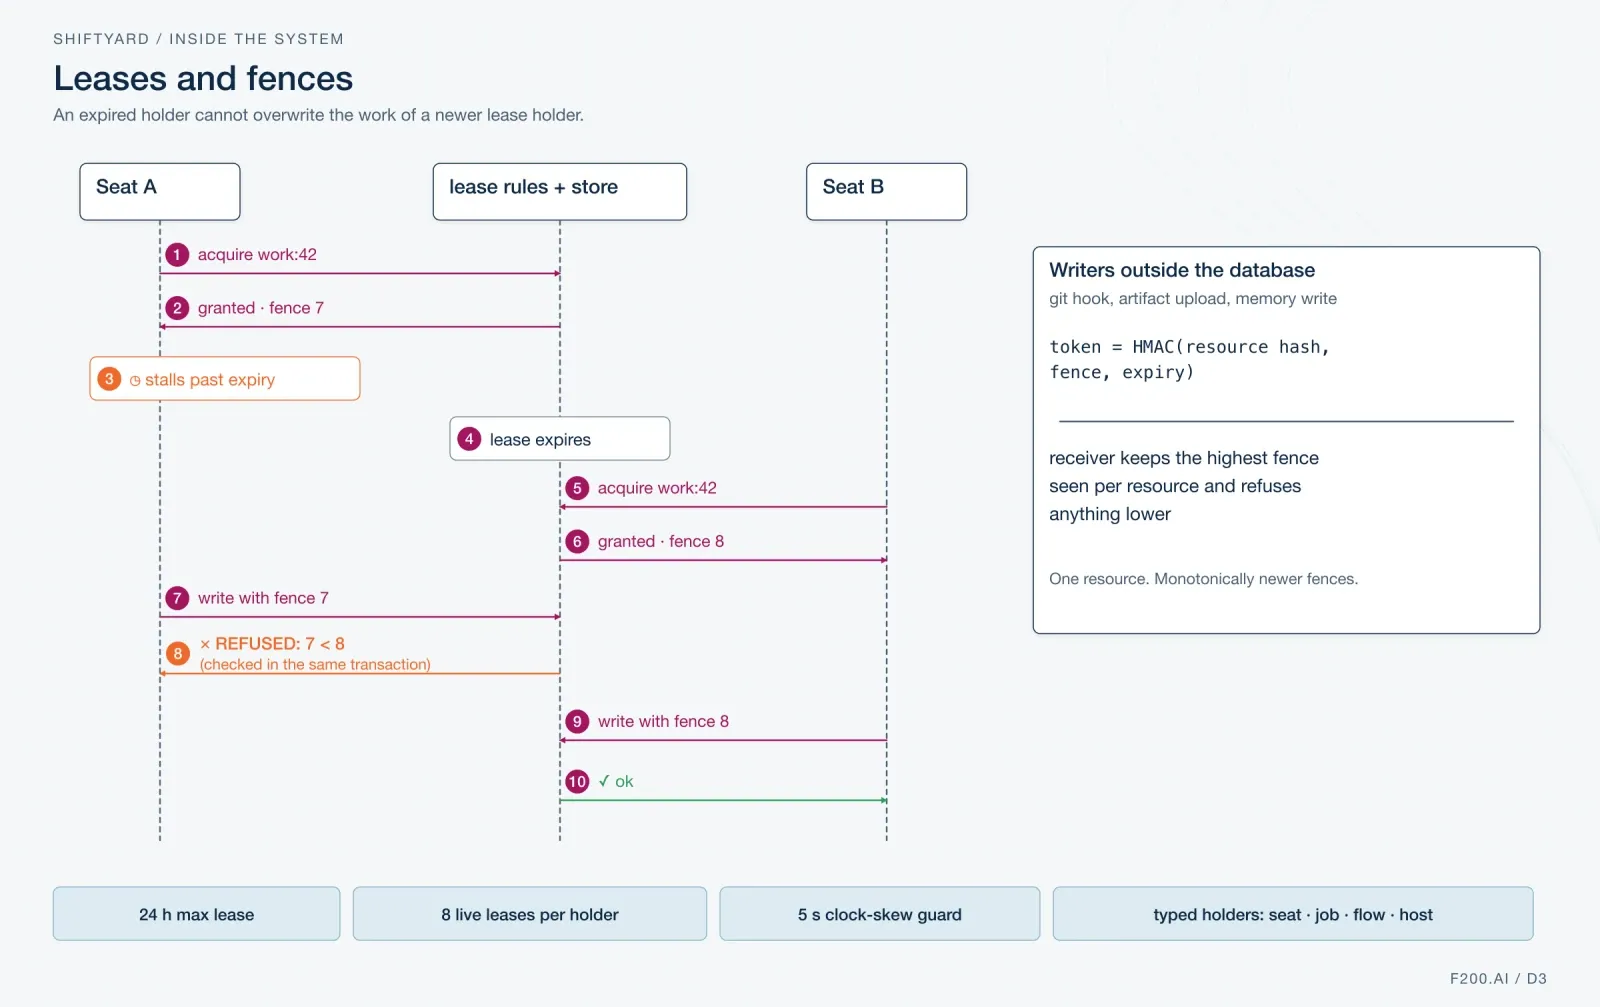Click 'git hook, artifact upload, memory write' text
This screenshot has width=1600, height=1007.
click(x=1193, y=298)
